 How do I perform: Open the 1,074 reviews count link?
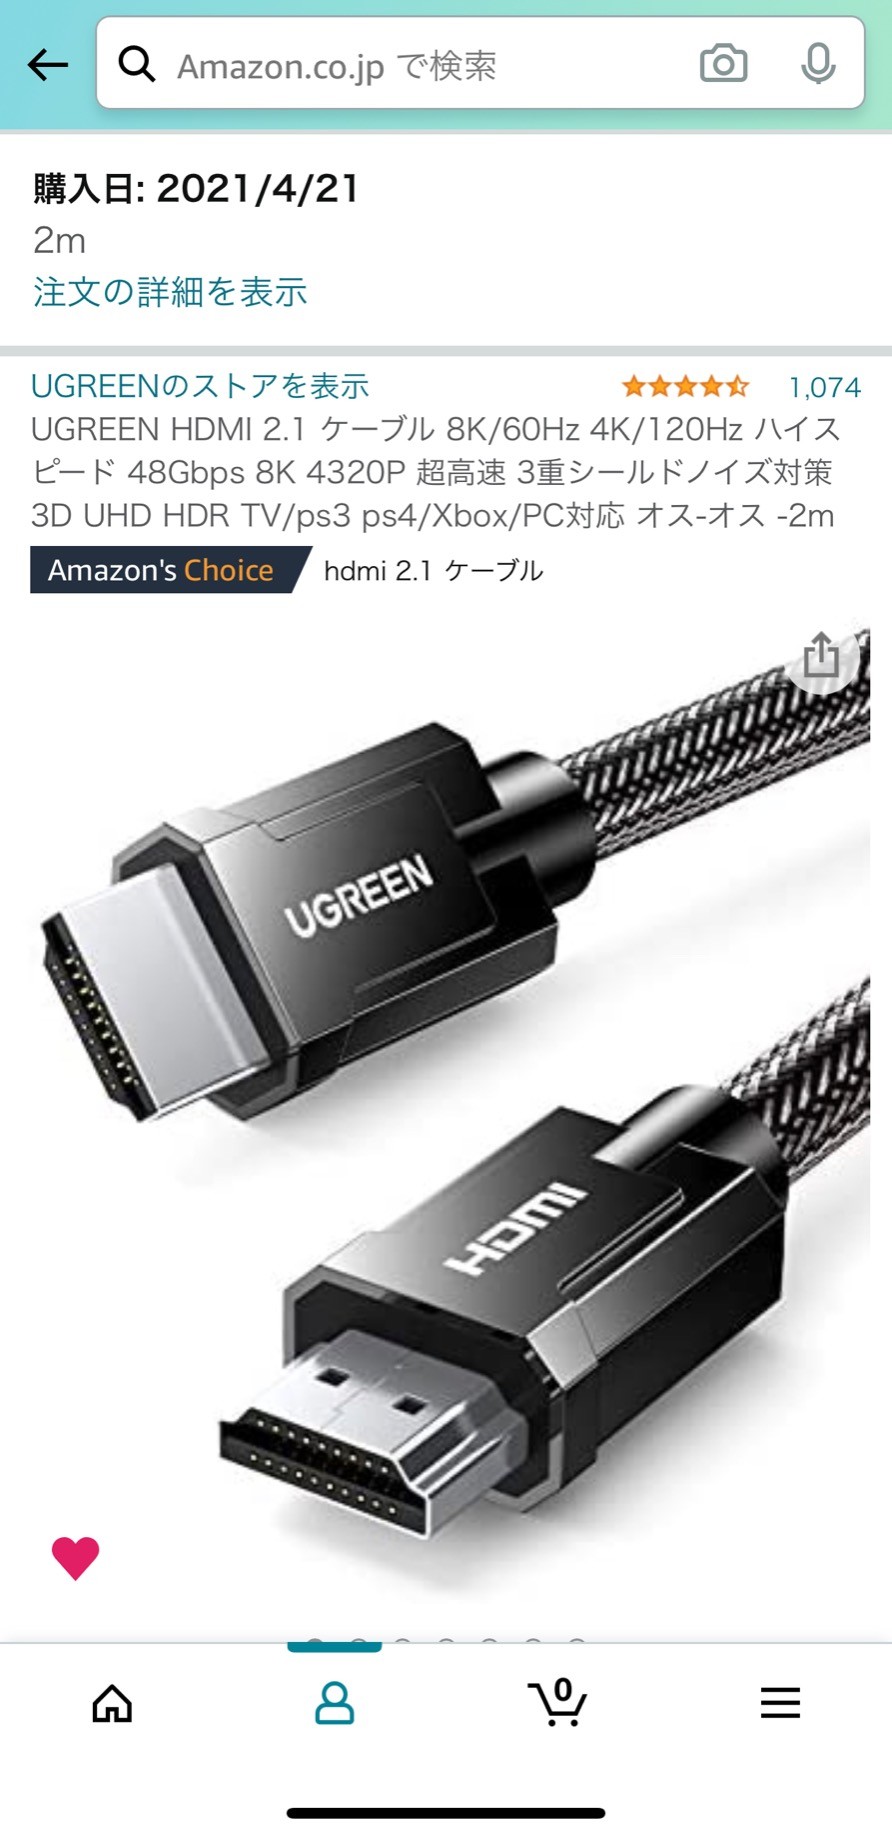[824, 387]
